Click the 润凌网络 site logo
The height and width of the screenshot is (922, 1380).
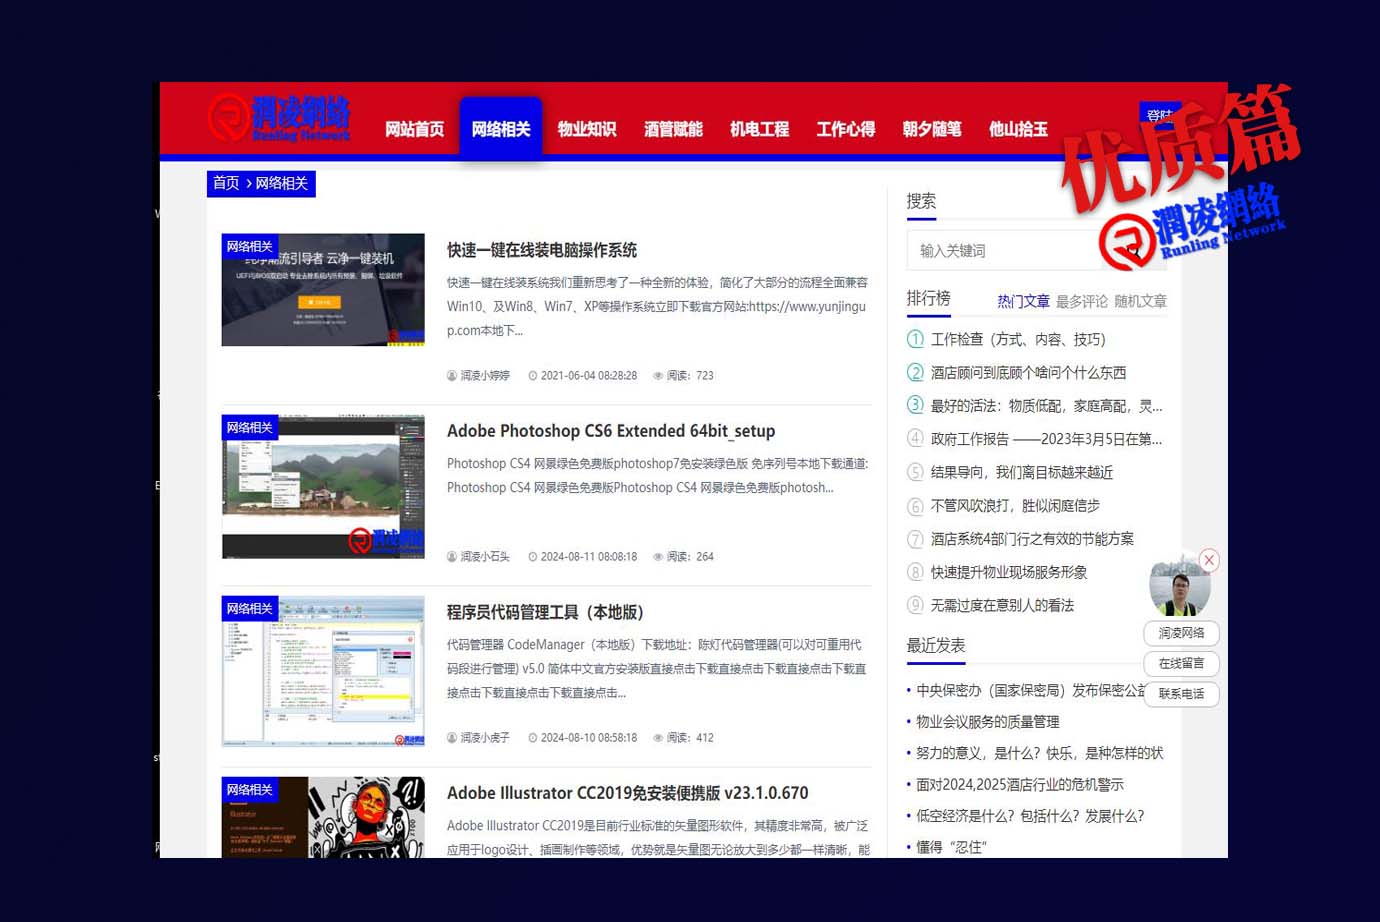tap(279, 119)
